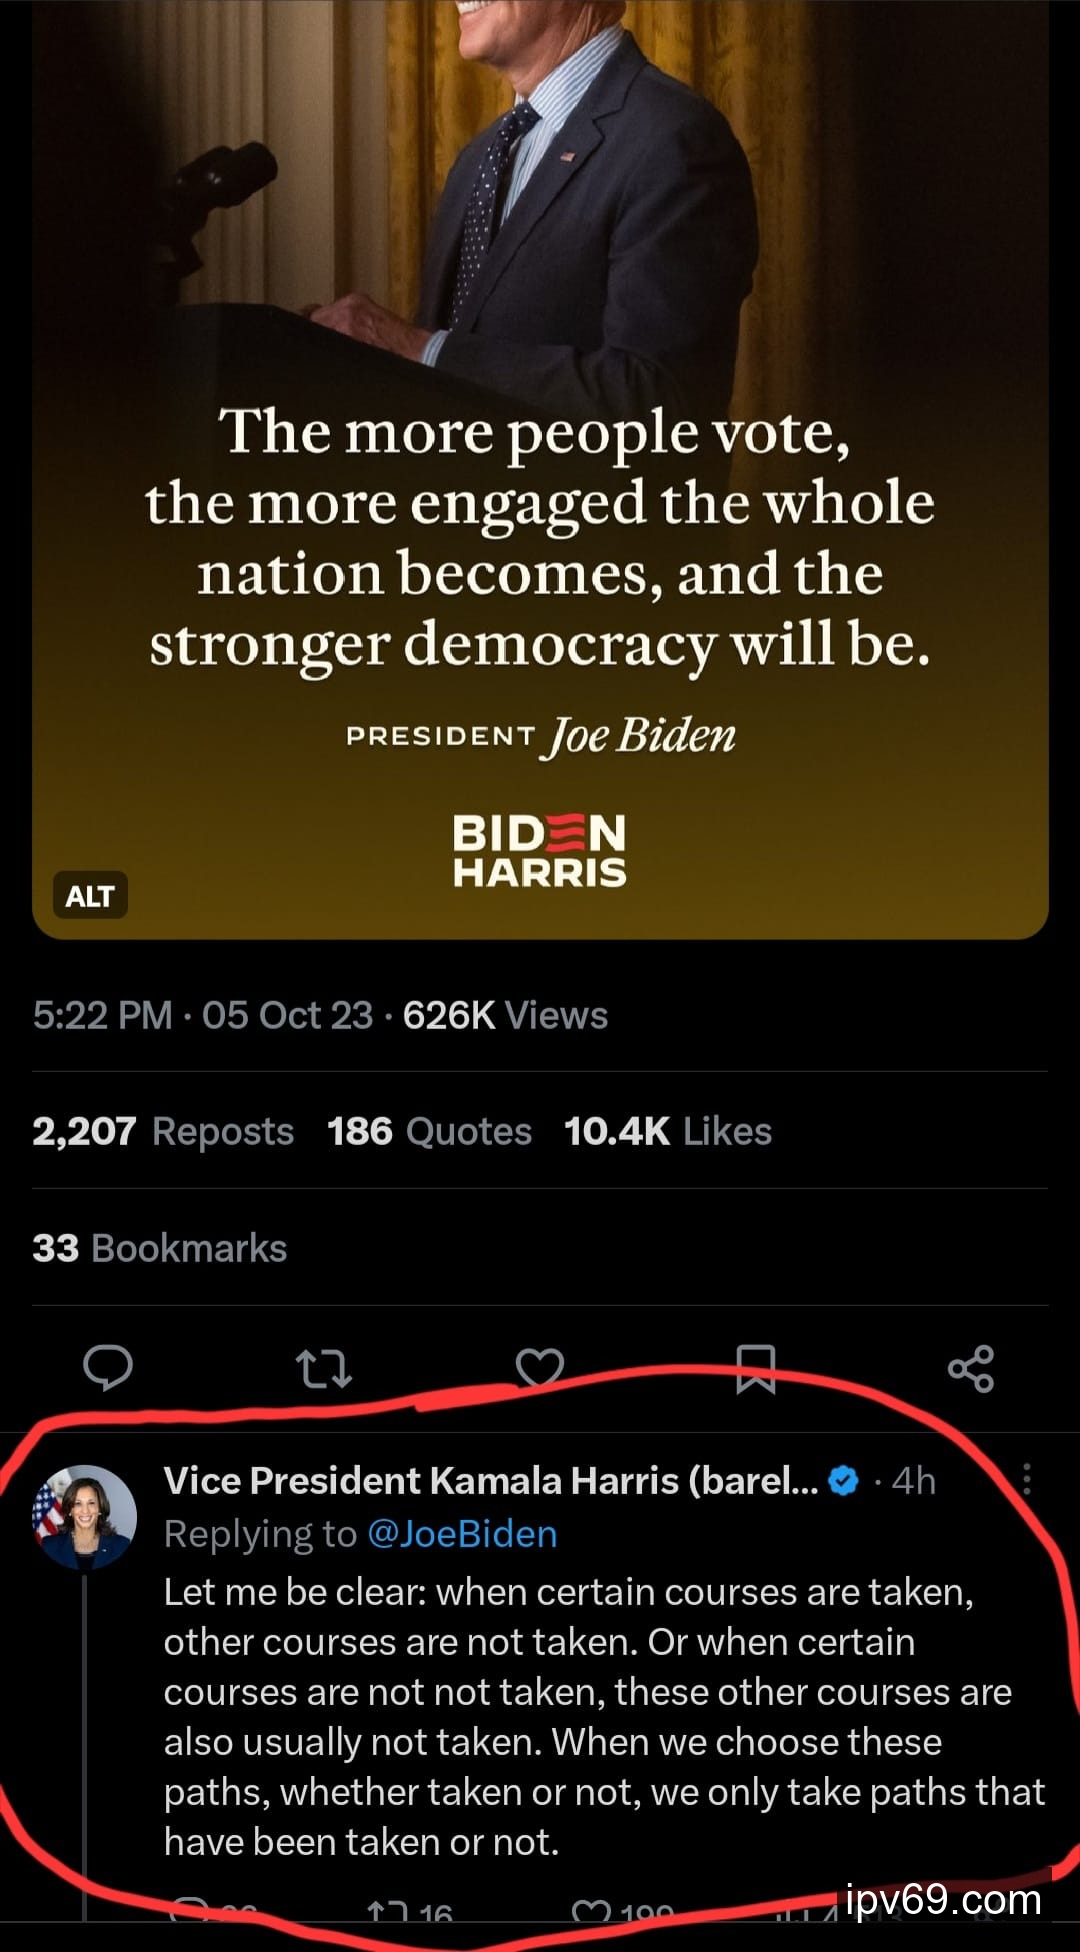Screen dimensions: 1080x1952
Task: View the 2,207 Reposts list
Action: 163,1131
